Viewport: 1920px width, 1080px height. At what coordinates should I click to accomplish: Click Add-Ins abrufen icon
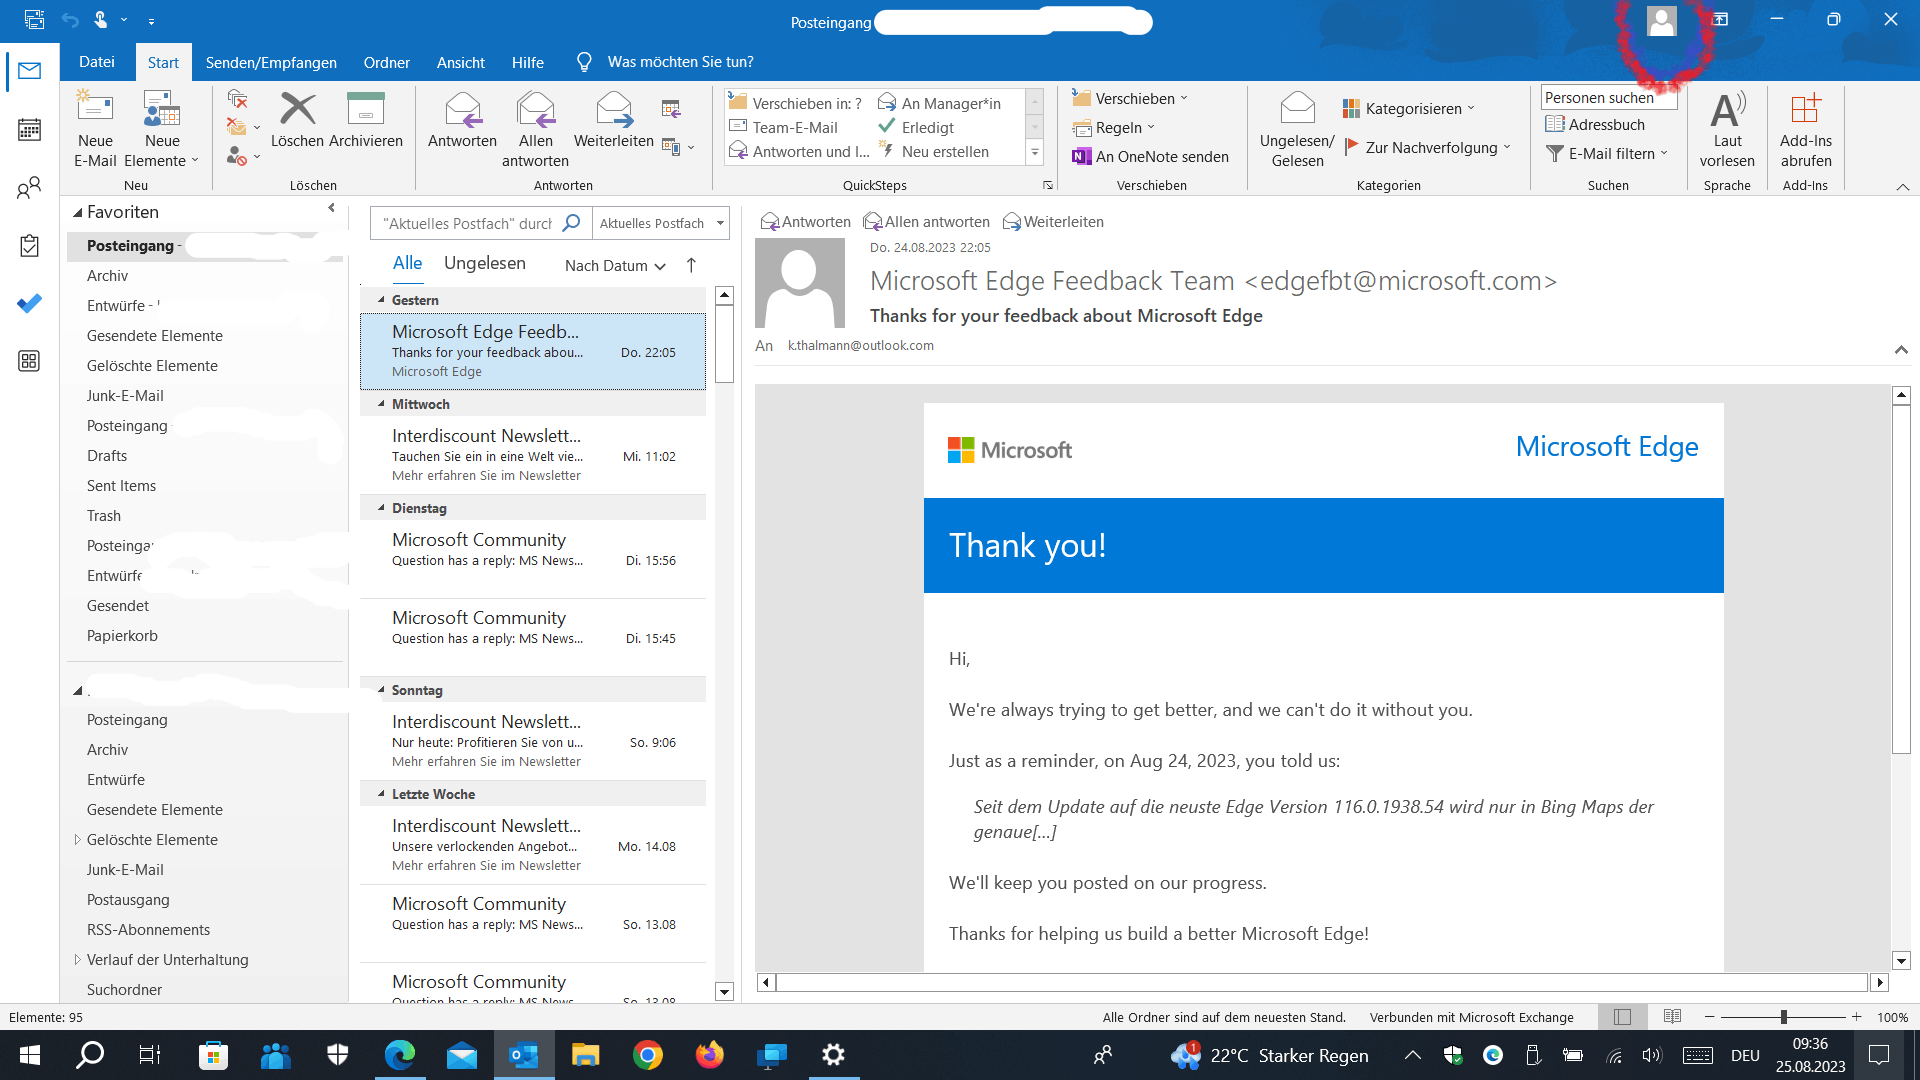(x=1805, y=110)
